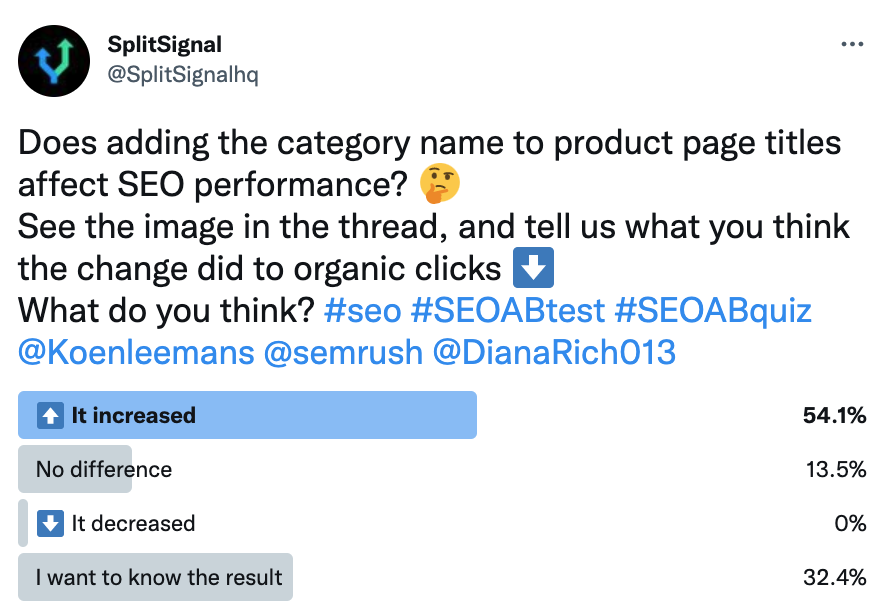Select the 'It increased' poll bar
This screenshot has width=889, height=607.
click(247, 416)
